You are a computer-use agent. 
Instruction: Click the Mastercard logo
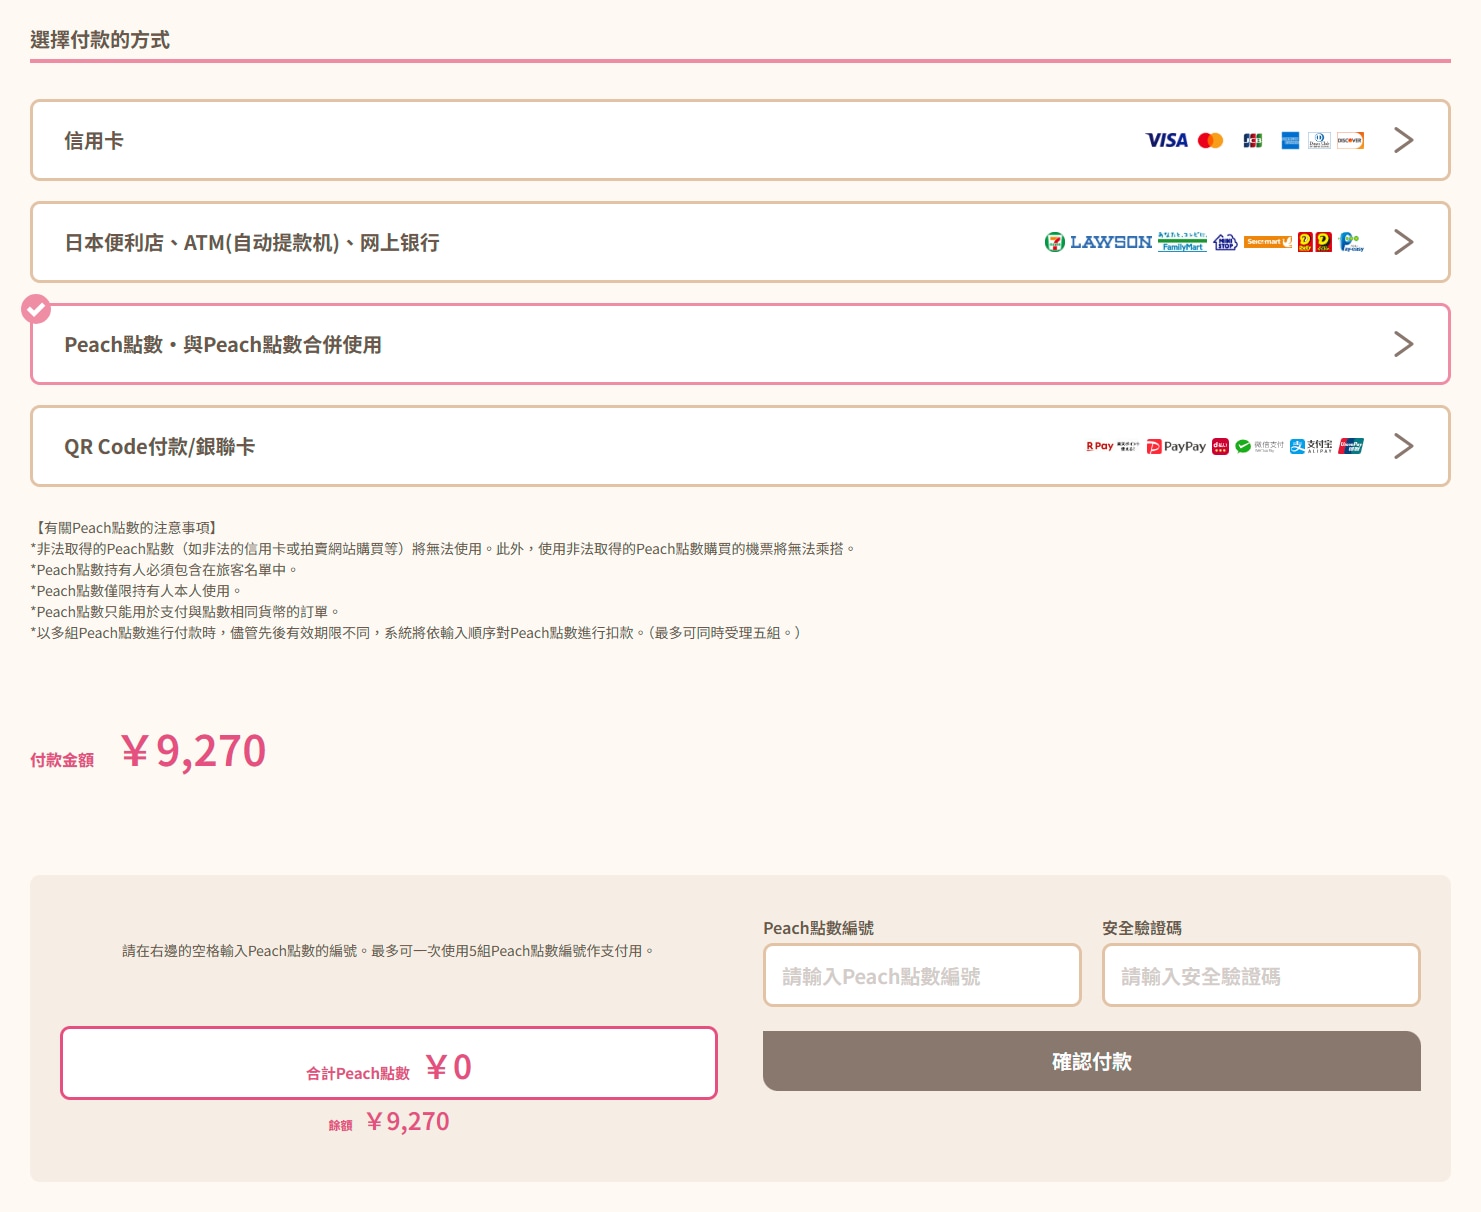[x=1210, y=140]
